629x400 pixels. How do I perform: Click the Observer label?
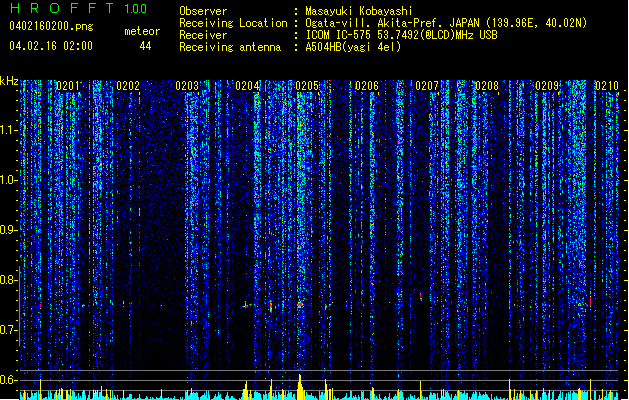pos(203,11)
